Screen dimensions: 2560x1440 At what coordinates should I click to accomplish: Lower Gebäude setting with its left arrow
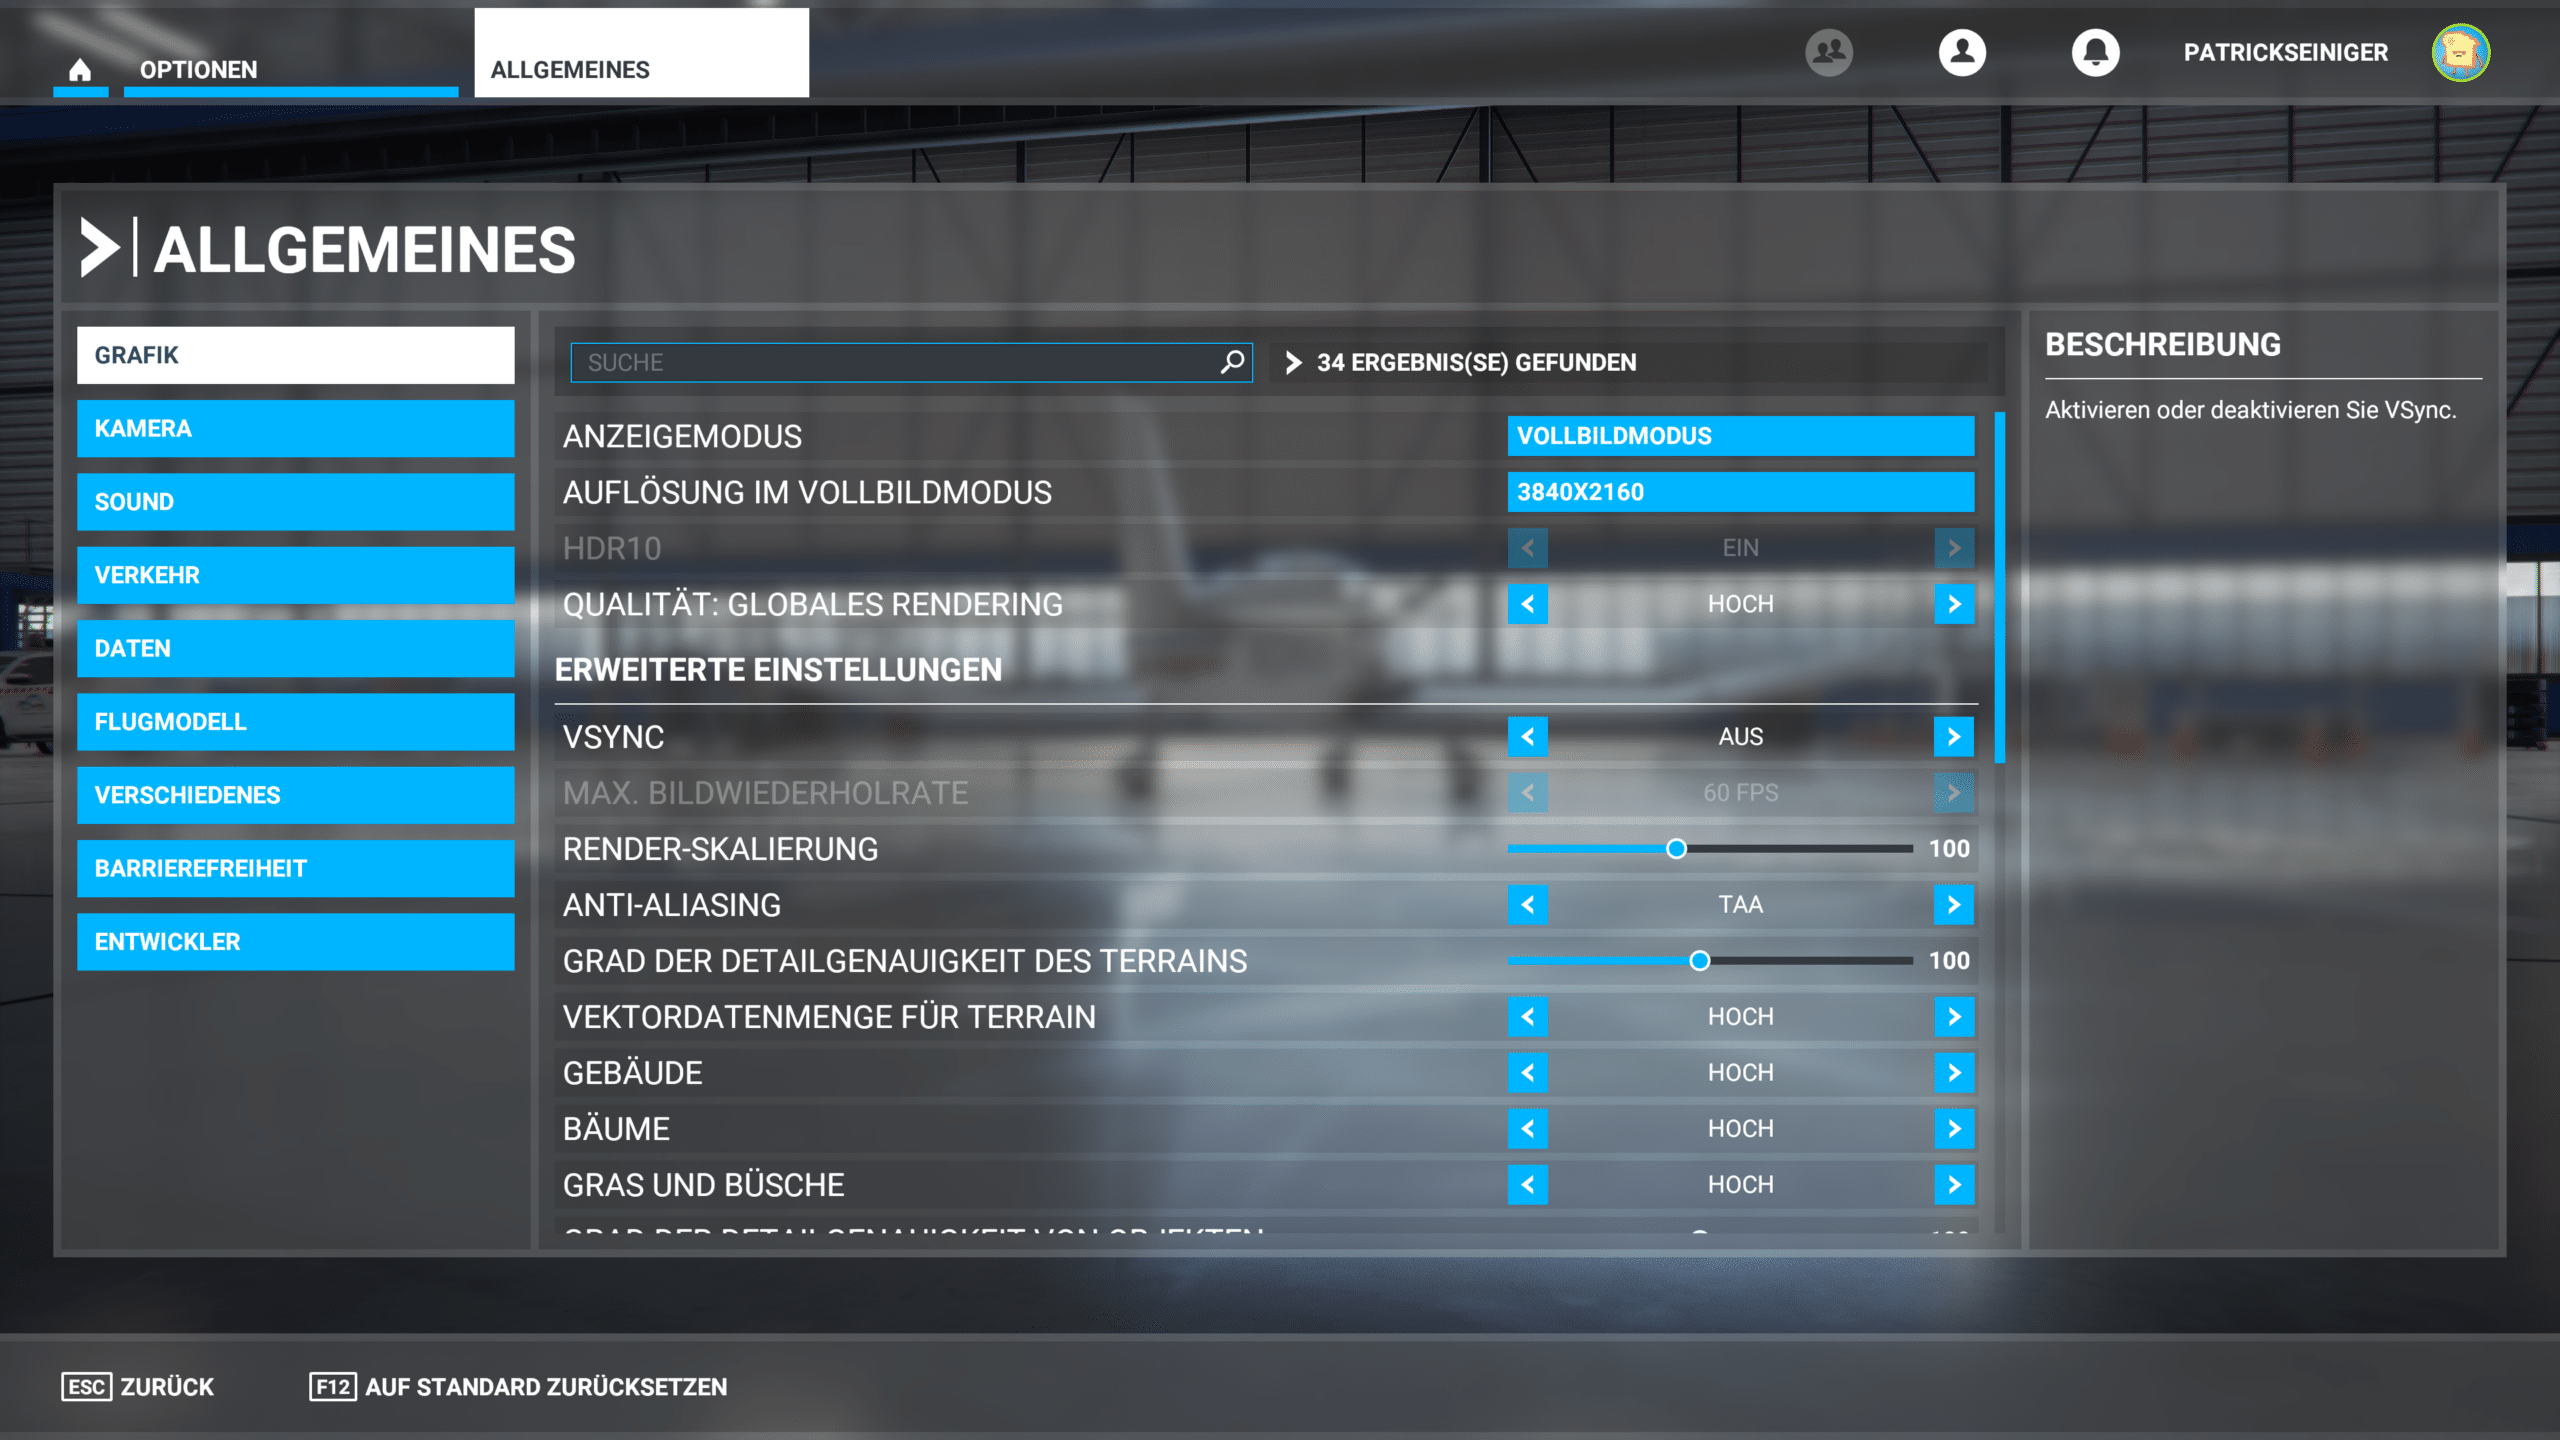coord(1527,1073)
